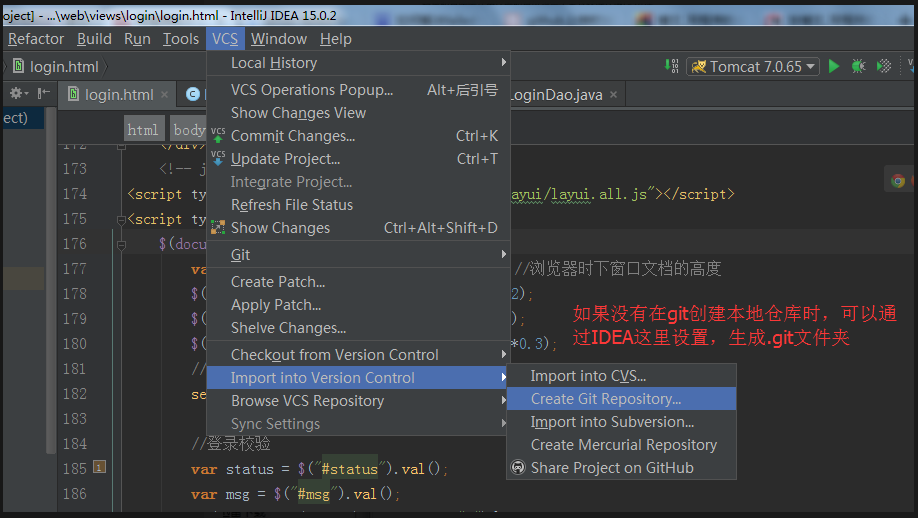Select Create Git Repository
918x518 pixels.
tap(621, 399)
